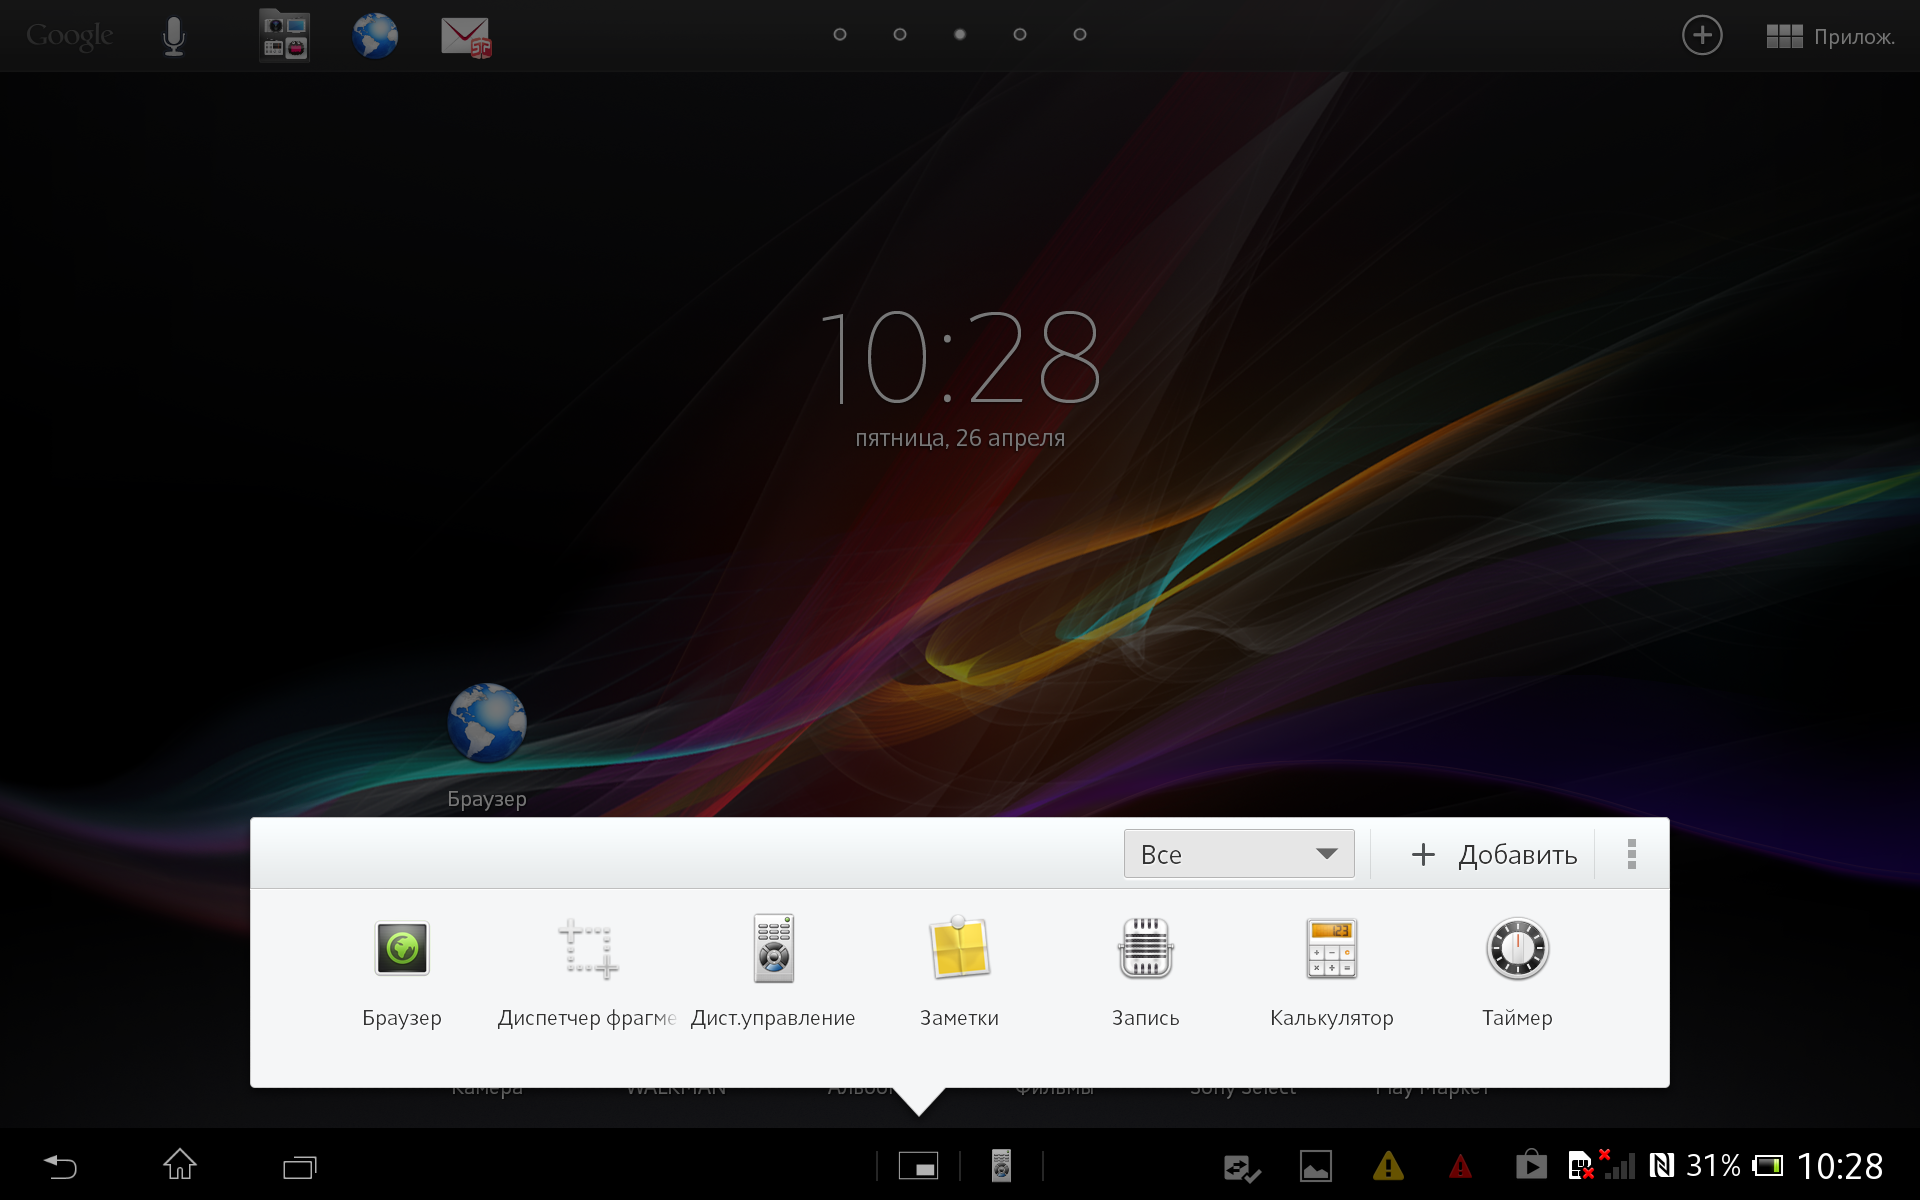Open the Калькулятор small app

pyautogui.click(x=1331, y=948)
